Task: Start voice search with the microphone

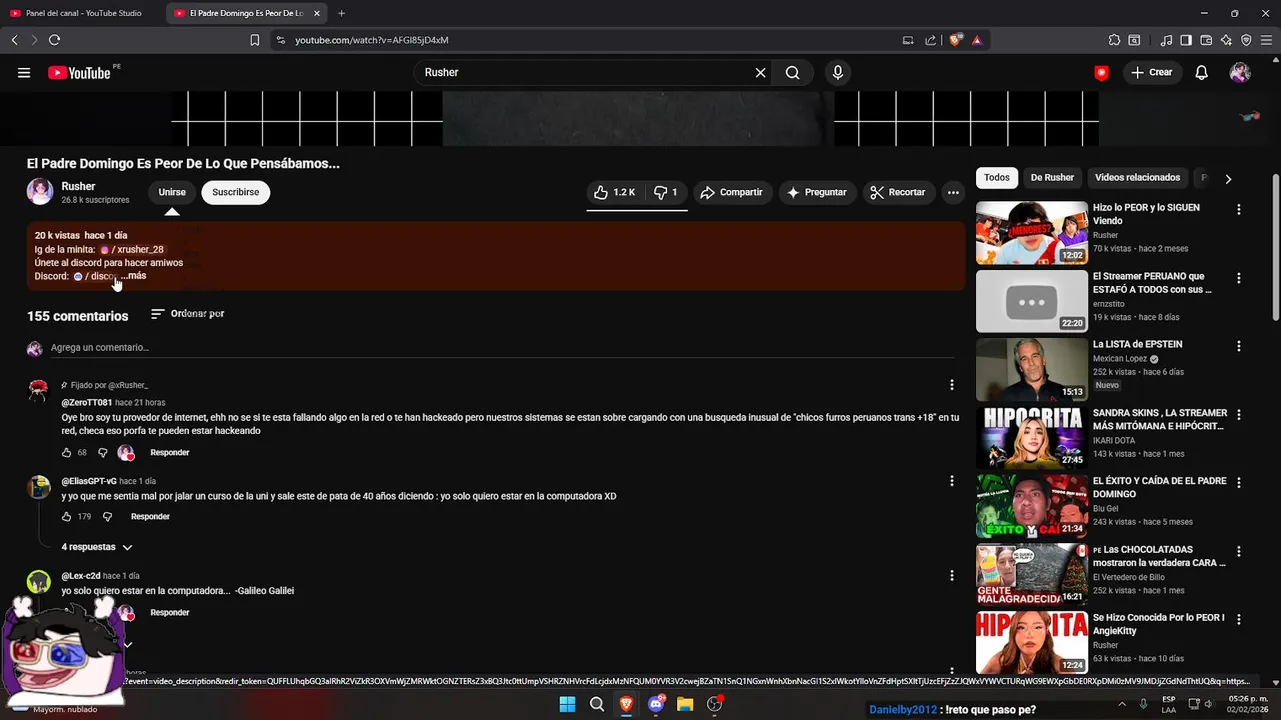Action: [x=838, y=72]
